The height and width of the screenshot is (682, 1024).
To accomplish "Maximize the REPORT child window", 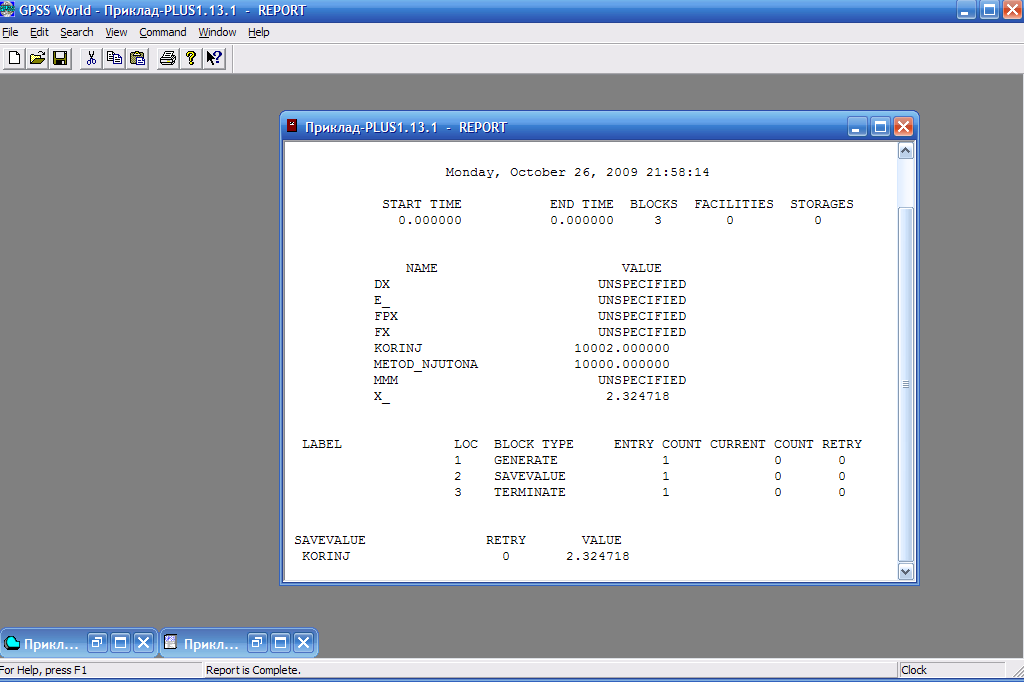I will pyautogui.click(x=880, y=127).
